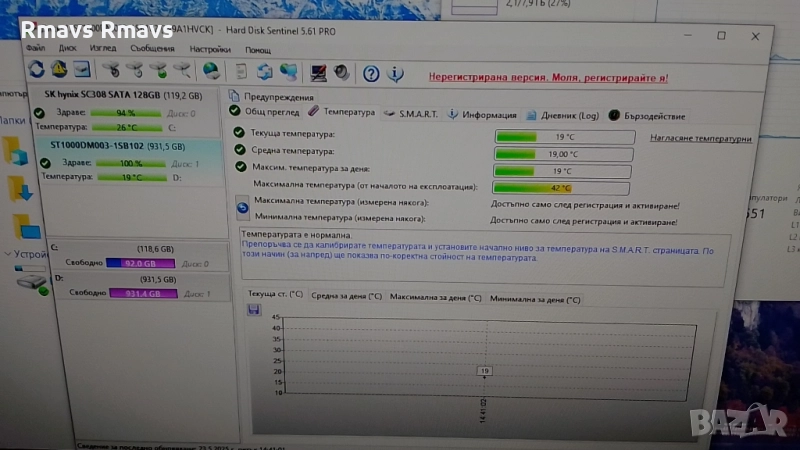
Task: Click the registration reminder link
Action: (x=547, y=76)
